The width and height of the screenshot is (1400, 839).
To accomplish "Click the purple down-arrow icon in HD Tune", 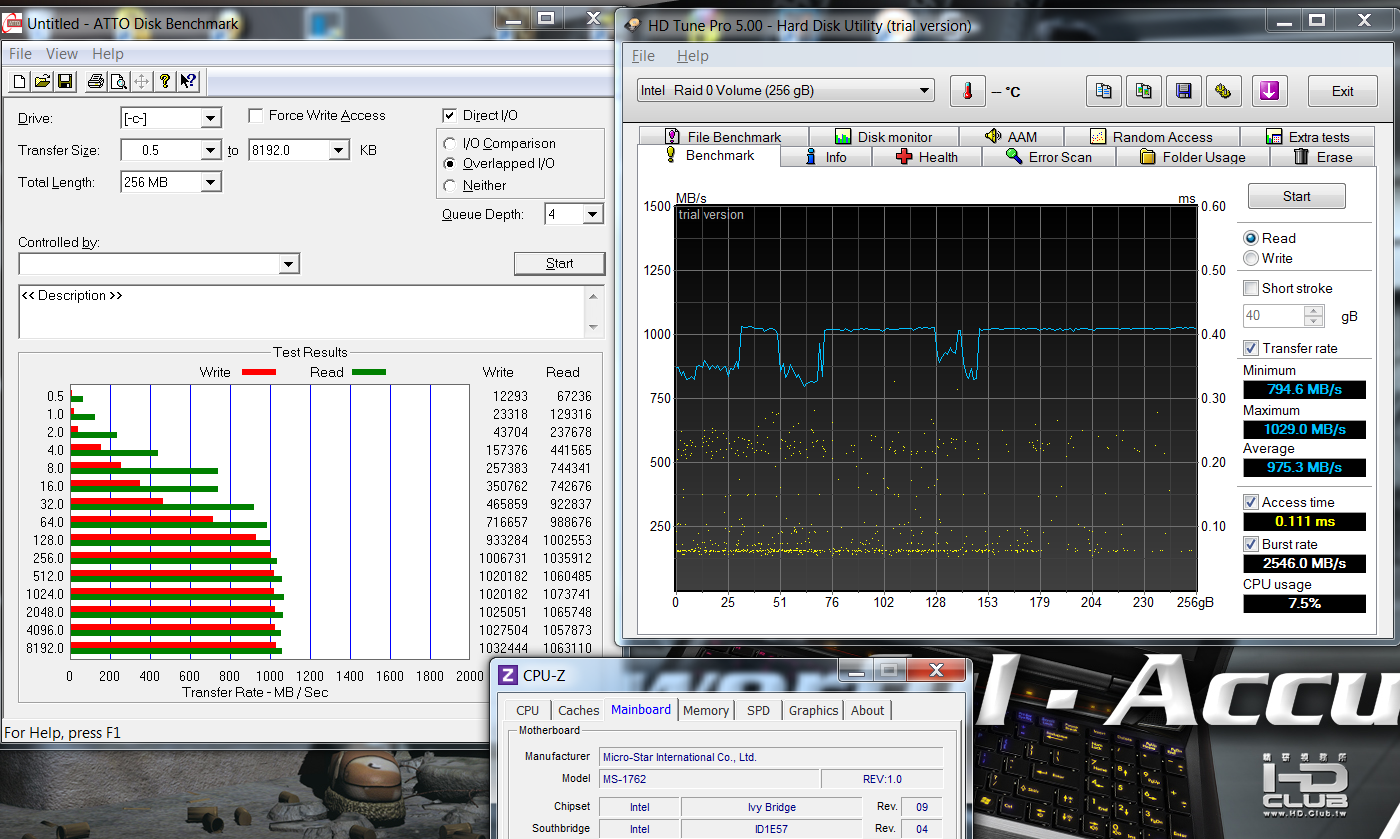I will [1269, 91].
